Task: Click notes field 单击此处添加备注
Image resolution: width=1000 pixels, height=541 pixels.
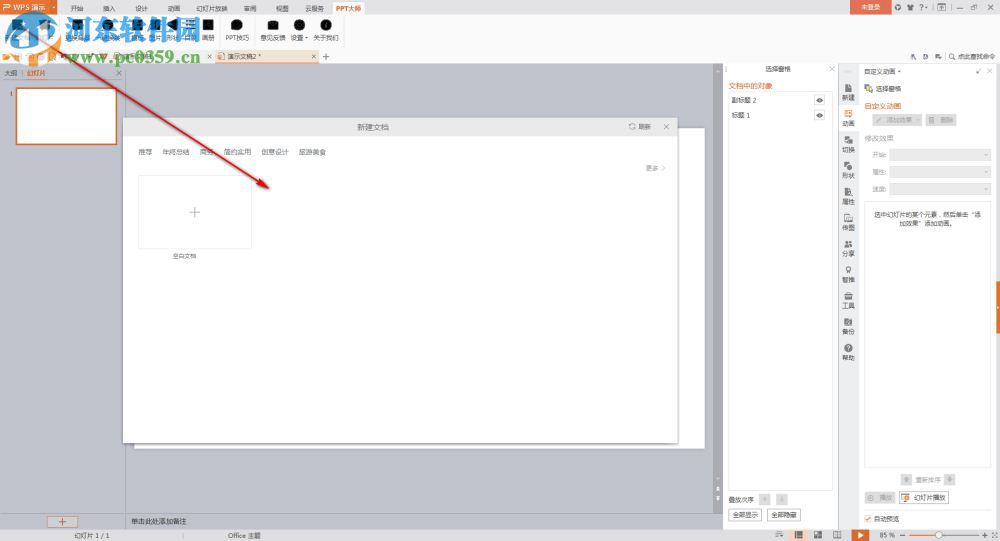Action: pos(159,521)
